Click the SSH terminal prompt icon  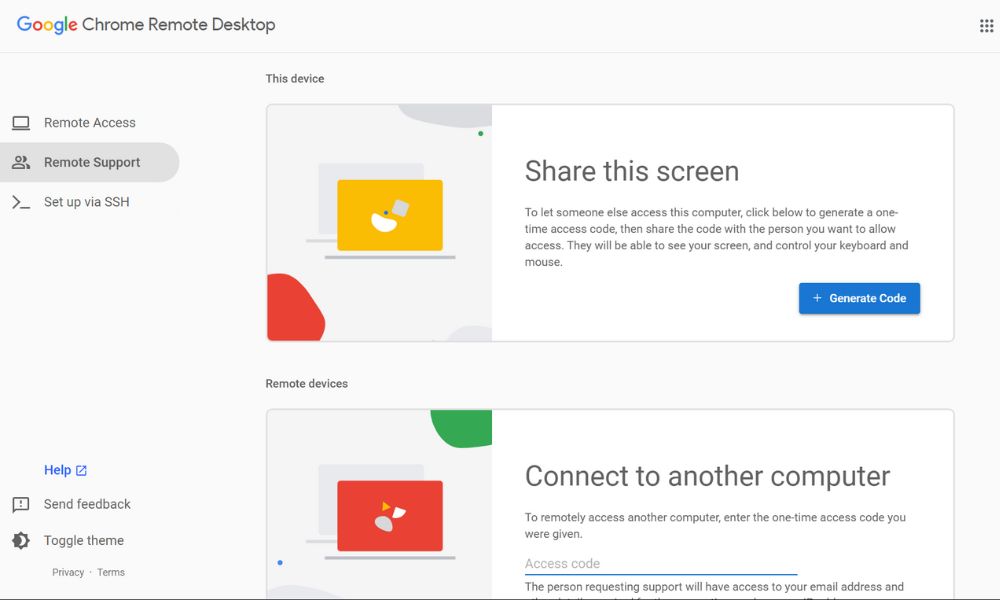[x=21, y=202]
